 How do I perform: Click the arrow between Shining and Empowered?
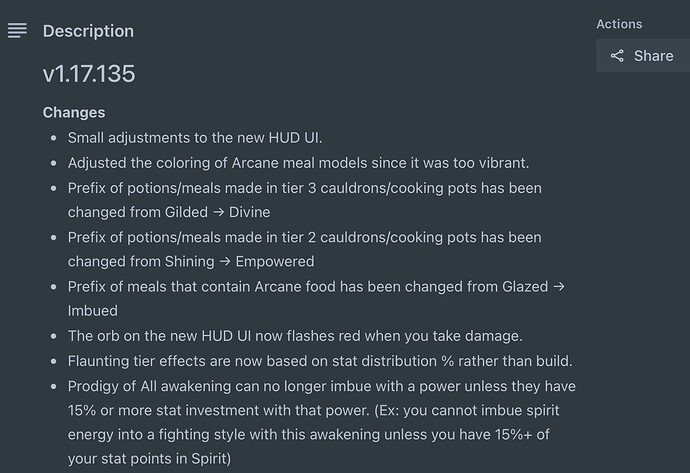coord(225,262)
